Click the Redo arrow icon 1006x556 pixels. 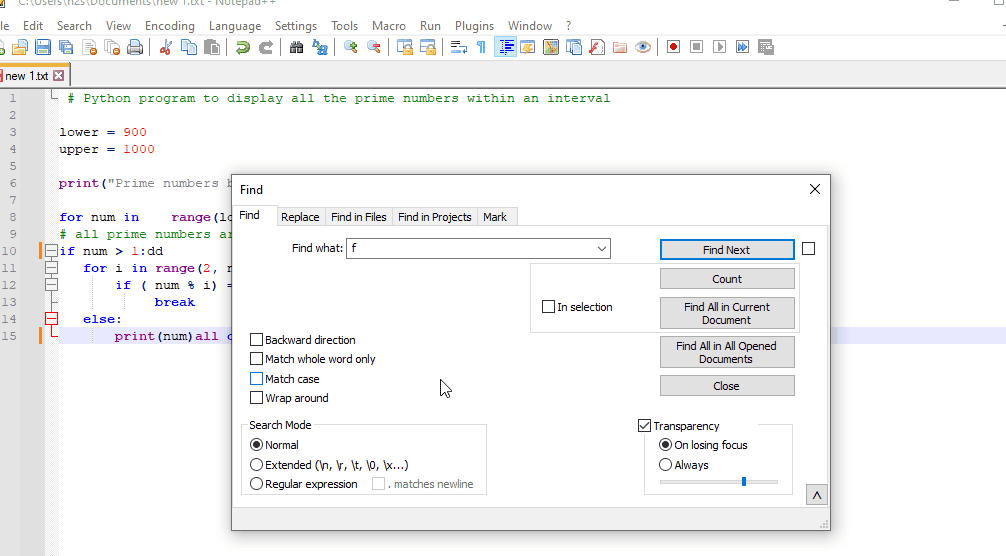[x=266, y=47]
